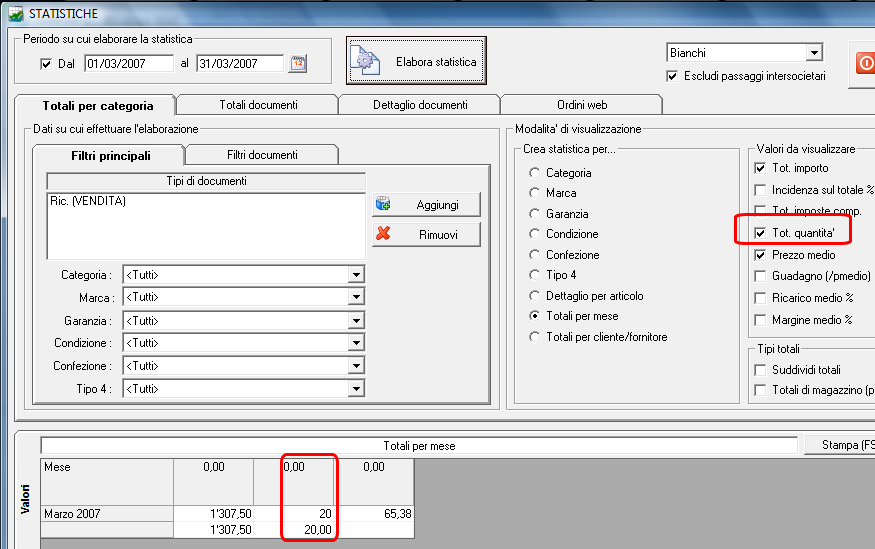
Task: Open the Filtri documenti sub-tab
Action: click(x=262, y=155)
